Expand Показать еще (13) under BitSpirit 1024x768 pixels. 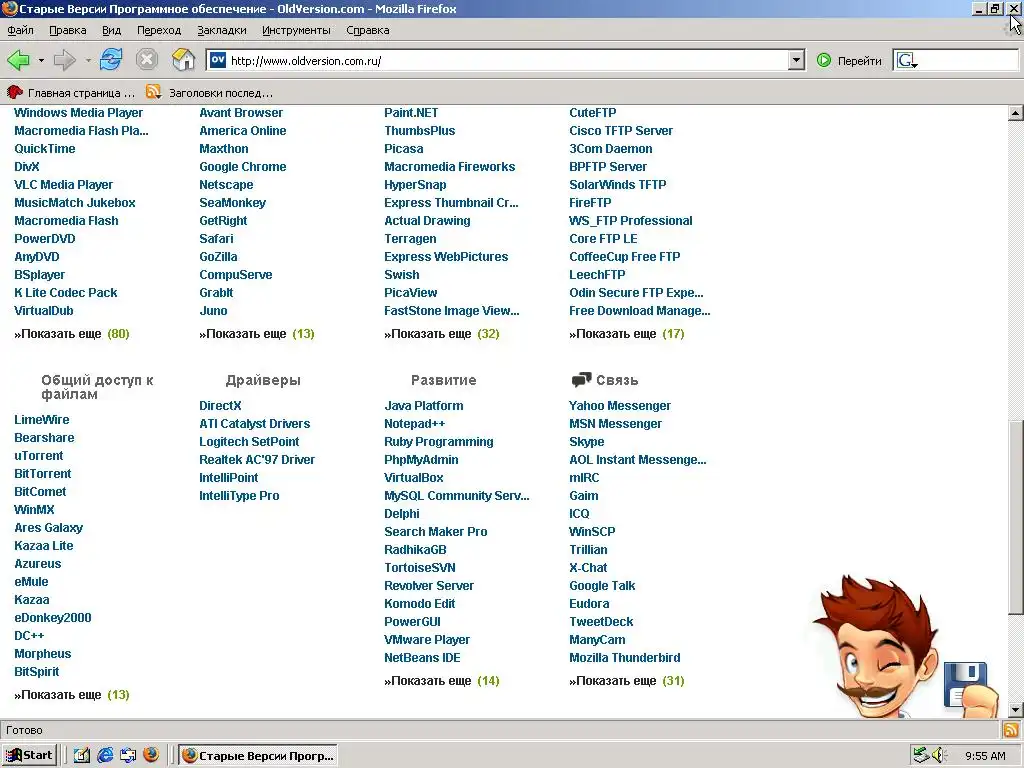tap(72, 694)
